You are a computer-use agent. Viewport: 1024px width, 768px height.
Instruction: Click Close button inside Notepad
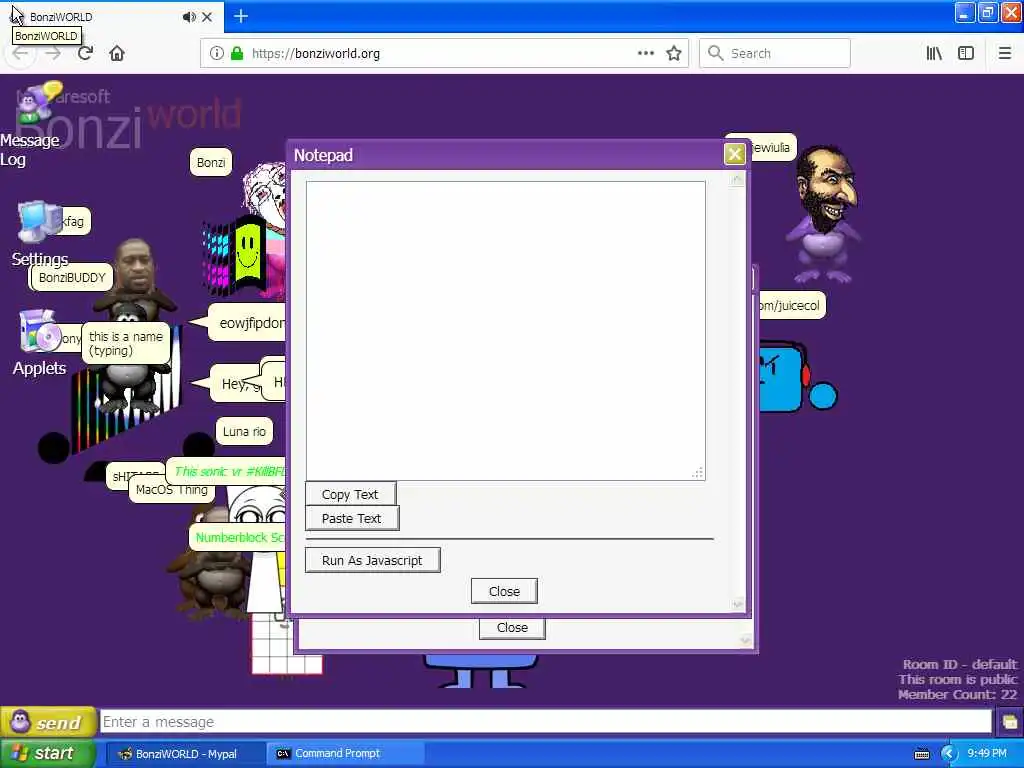pyautogui.click(x=504, y=591)
